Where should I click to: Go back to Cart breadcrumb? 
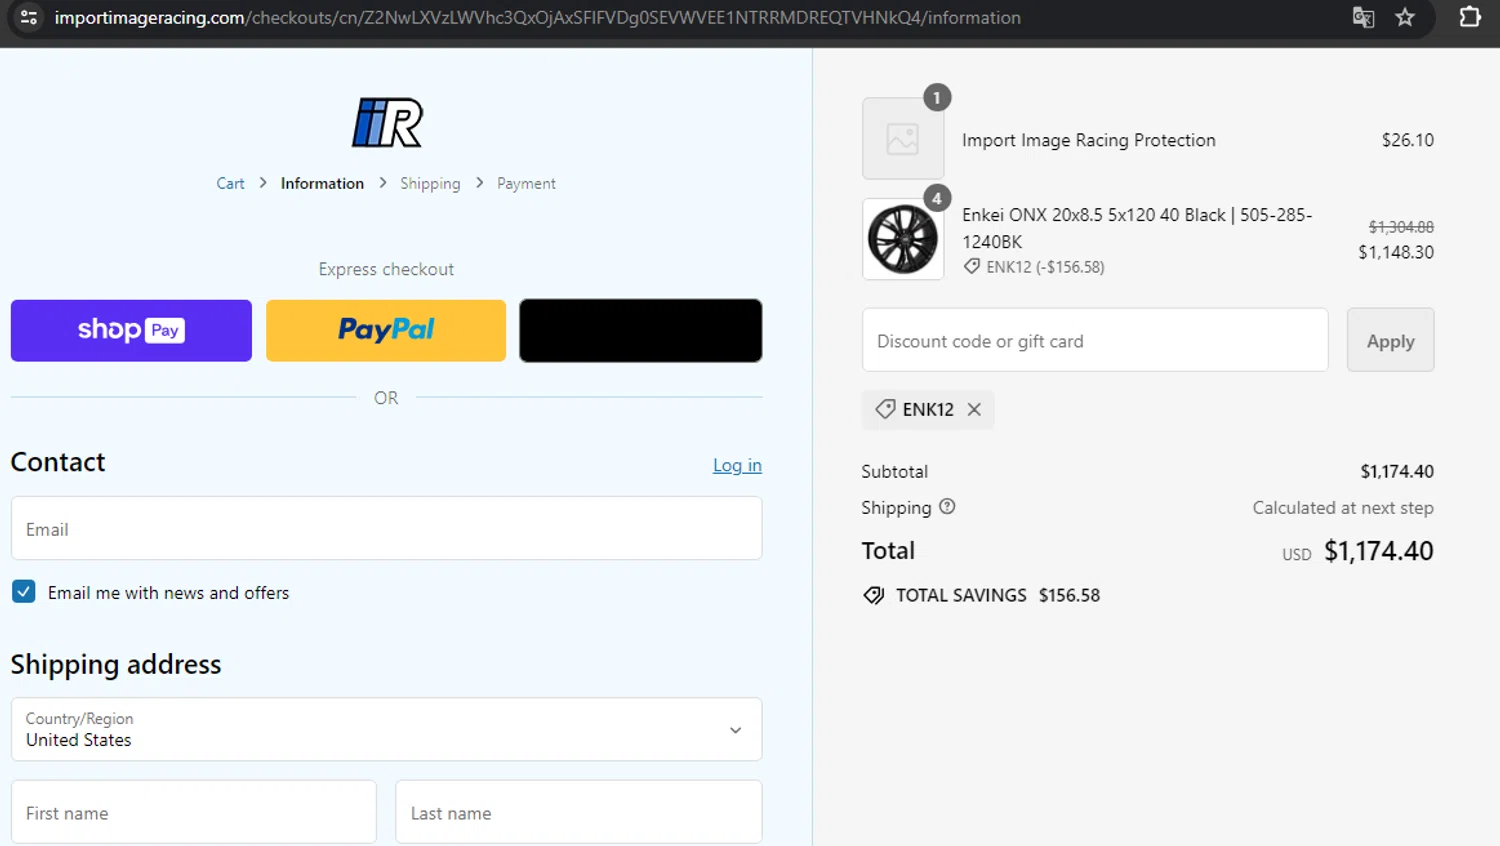(230, 183)
